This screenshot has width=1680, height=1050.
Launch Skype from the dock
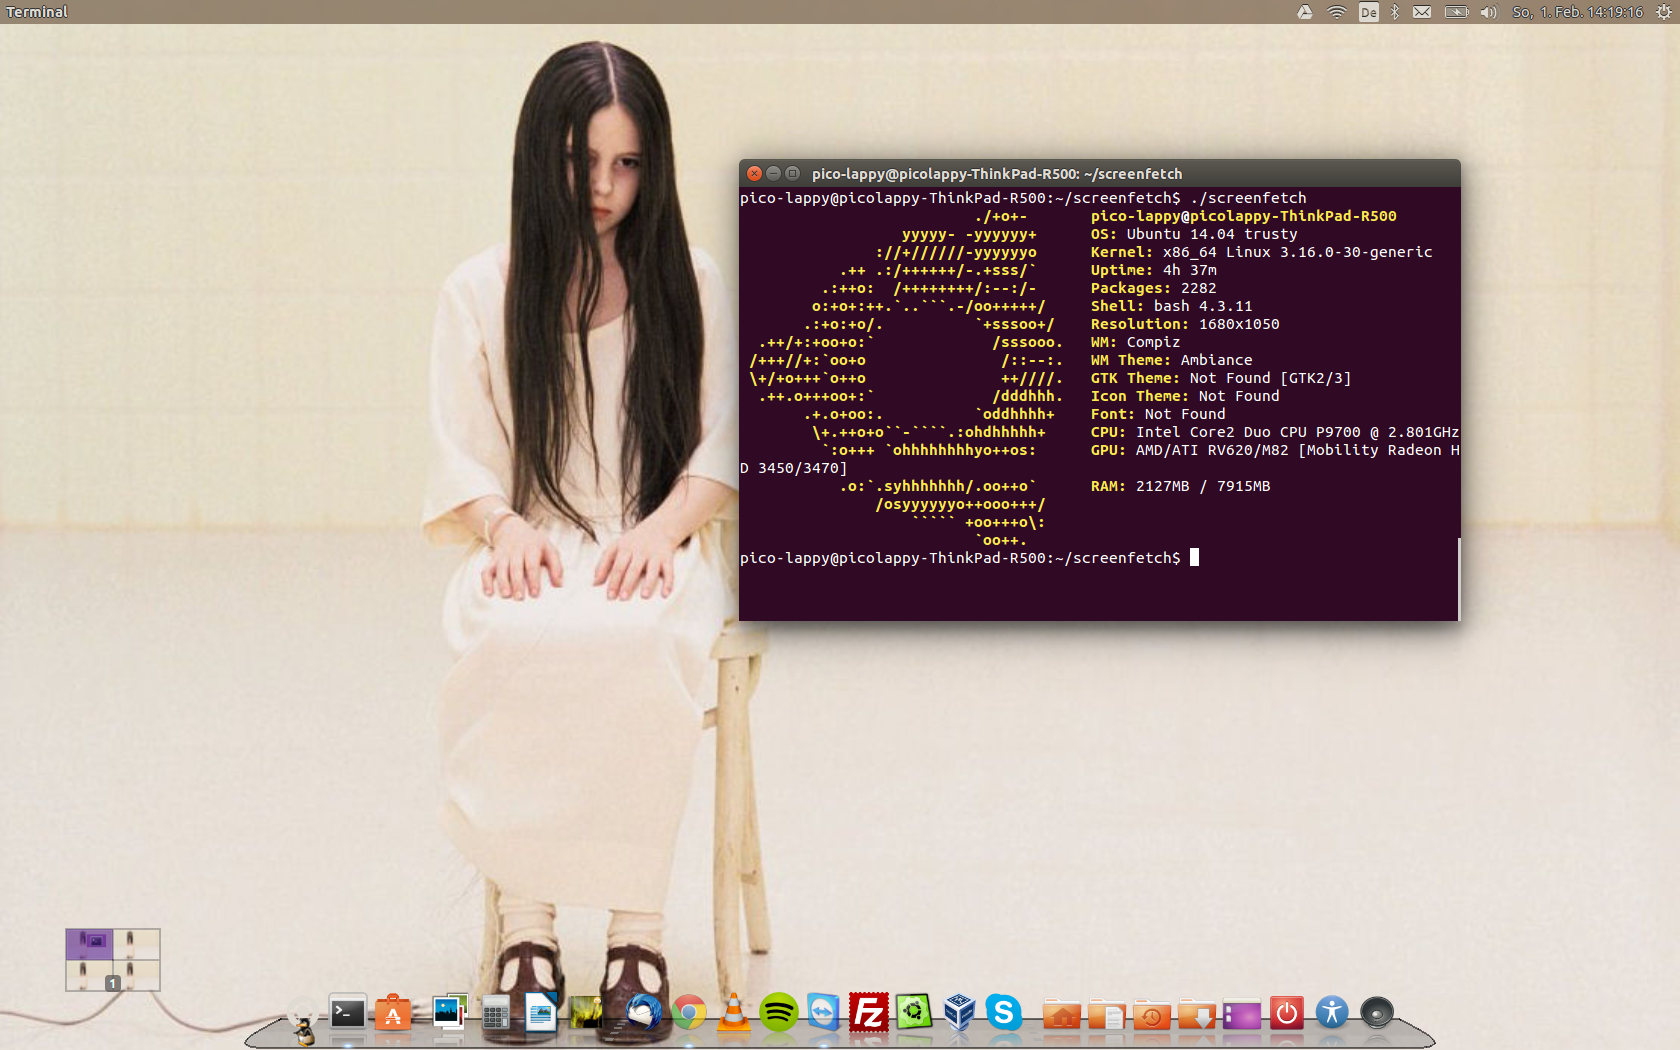pos(1003,1013)
